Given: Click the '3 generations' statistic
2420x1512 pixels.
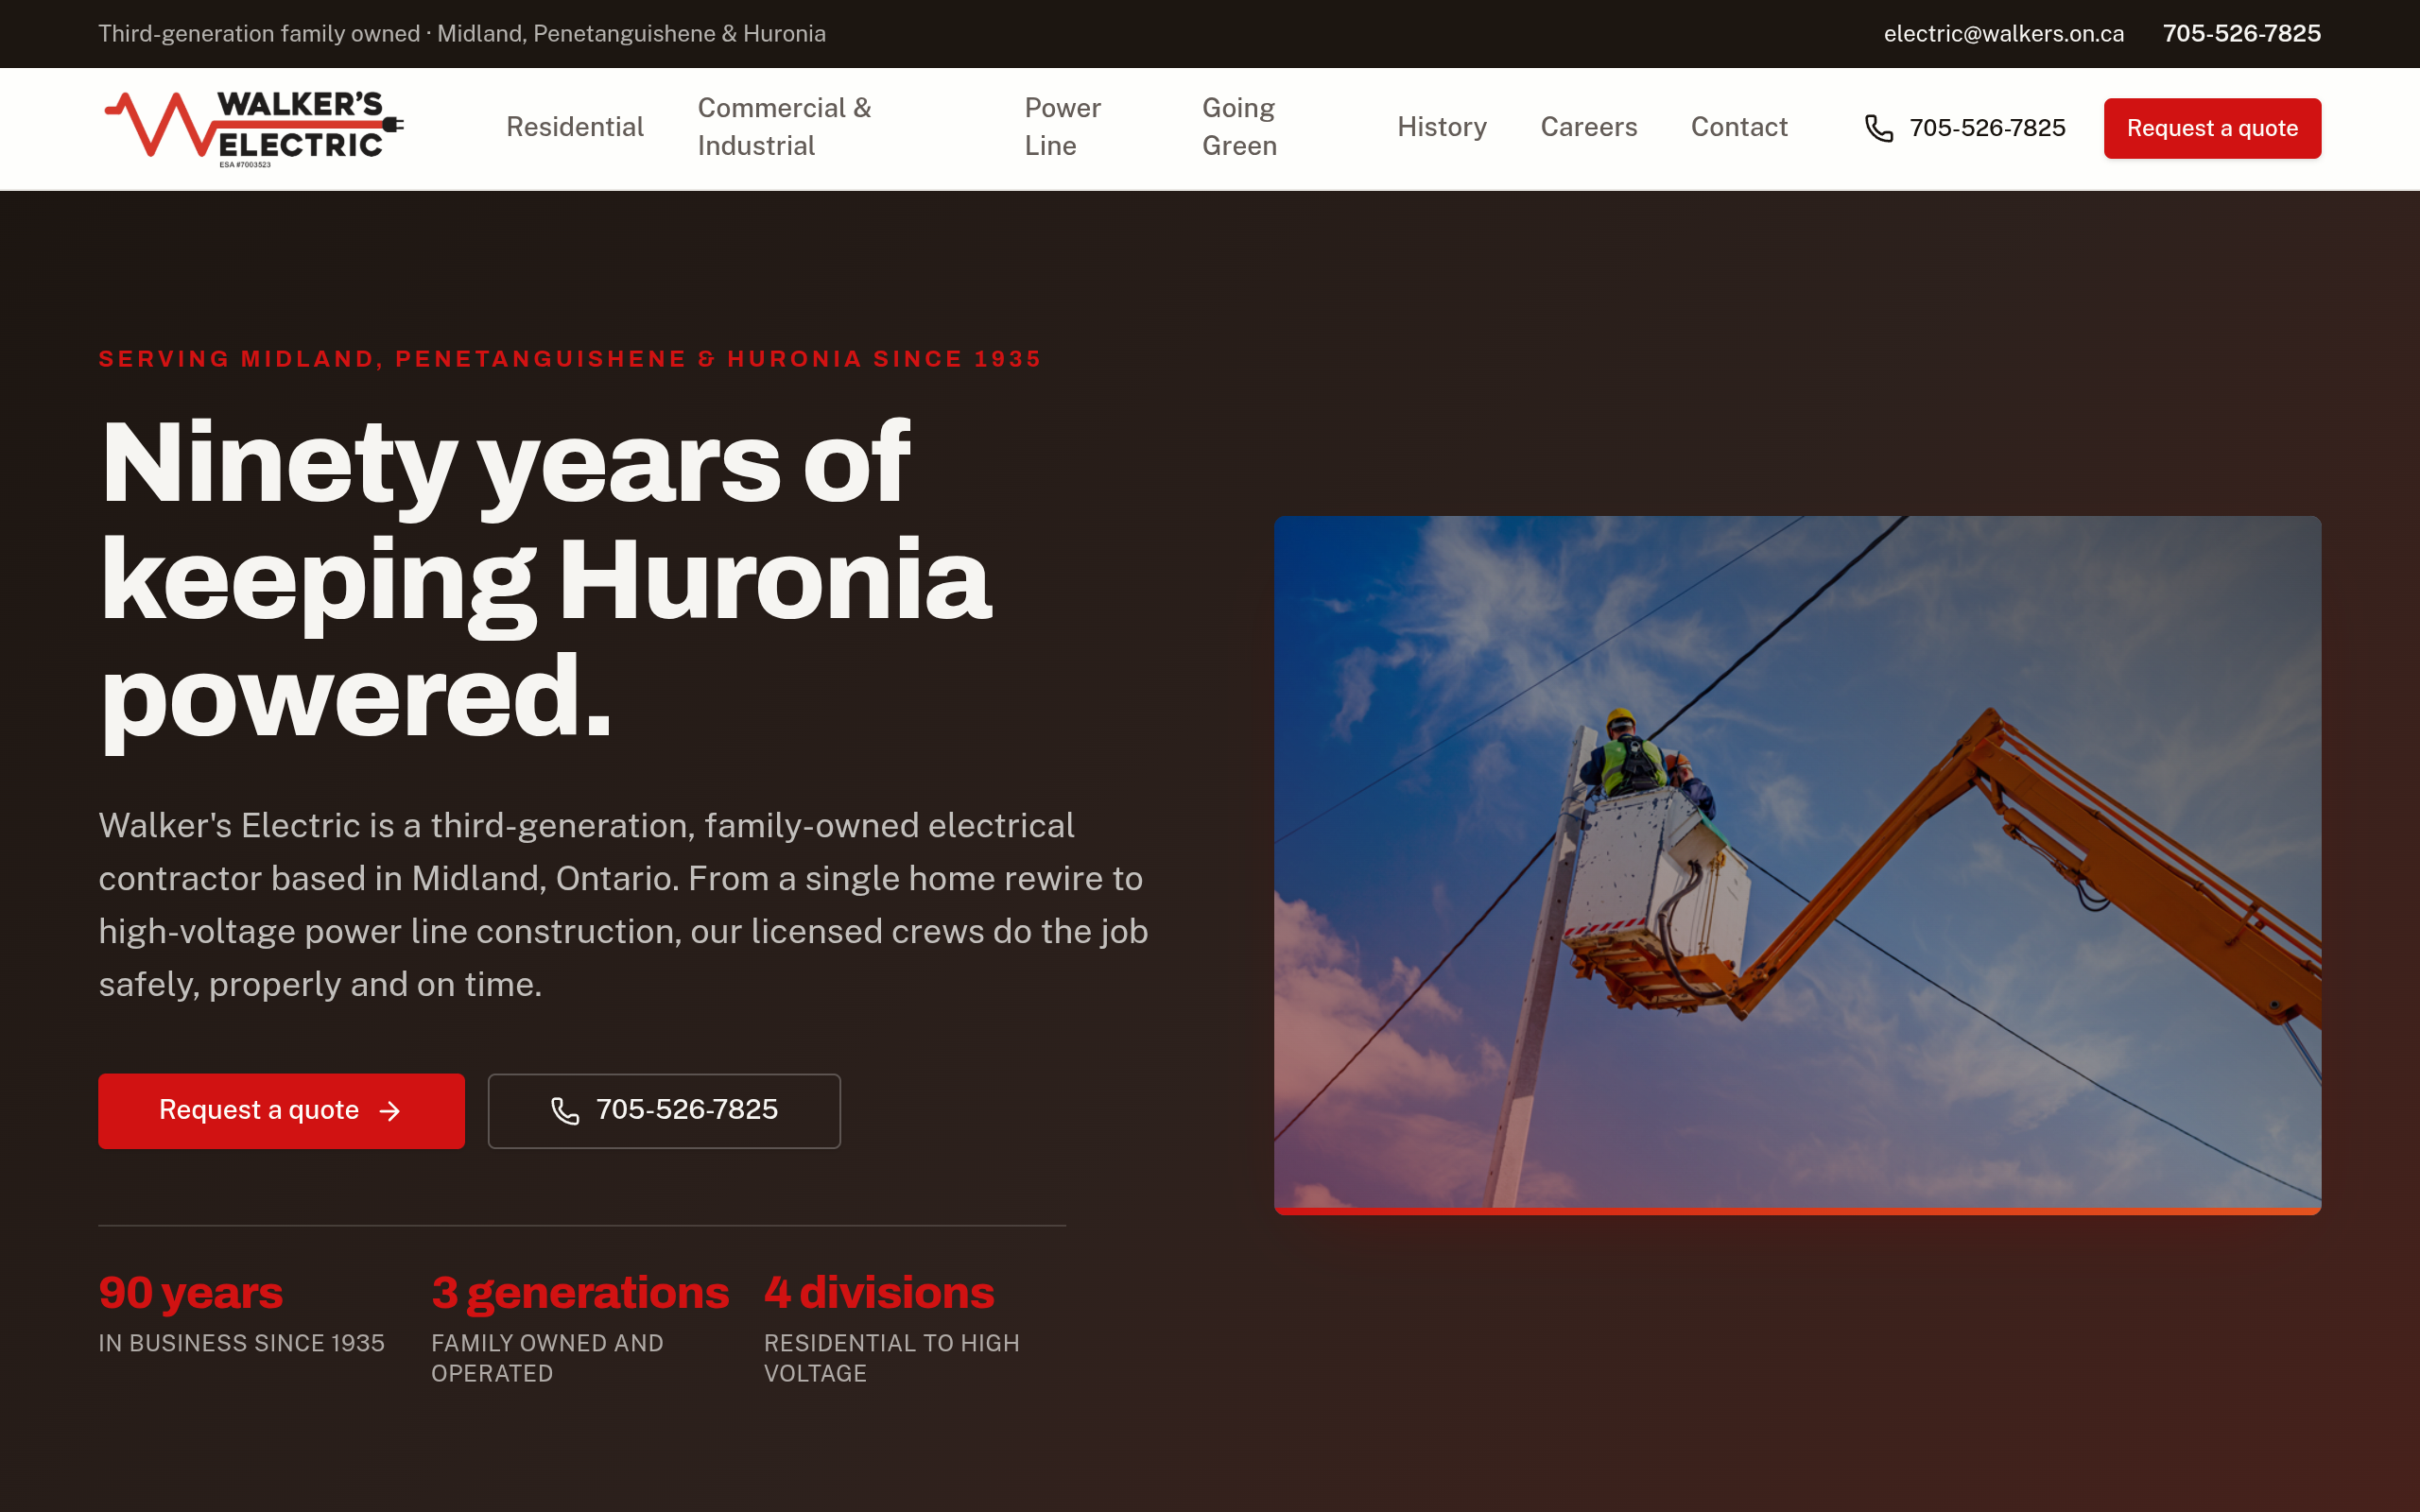Looking at the screenshot, I should click(x=580, y=1292).
